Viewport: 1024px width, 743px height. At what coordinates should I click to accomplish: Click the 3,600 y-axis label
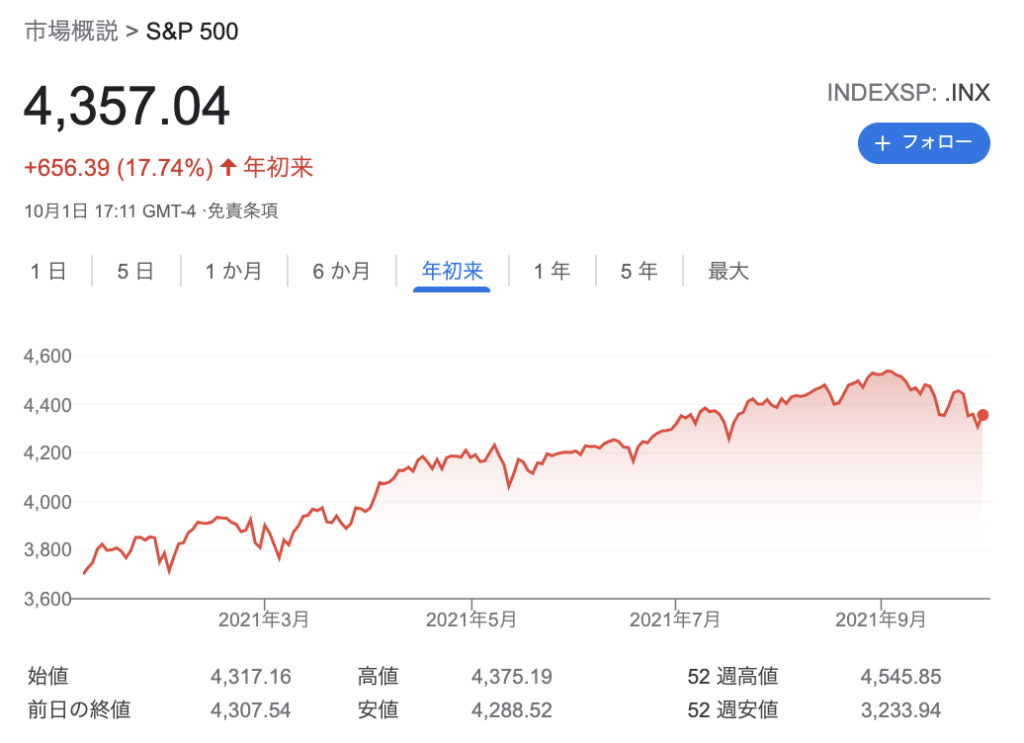pos(48,599)
